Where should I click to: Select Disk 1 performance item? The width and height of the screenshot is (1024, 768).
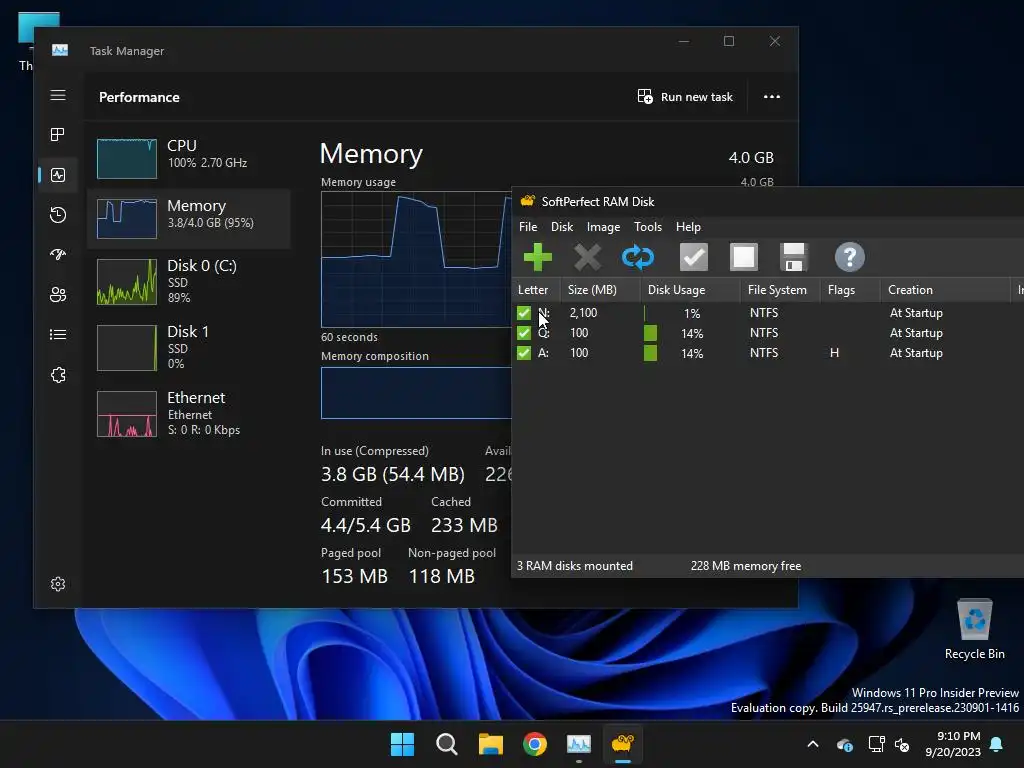point(189,347)
